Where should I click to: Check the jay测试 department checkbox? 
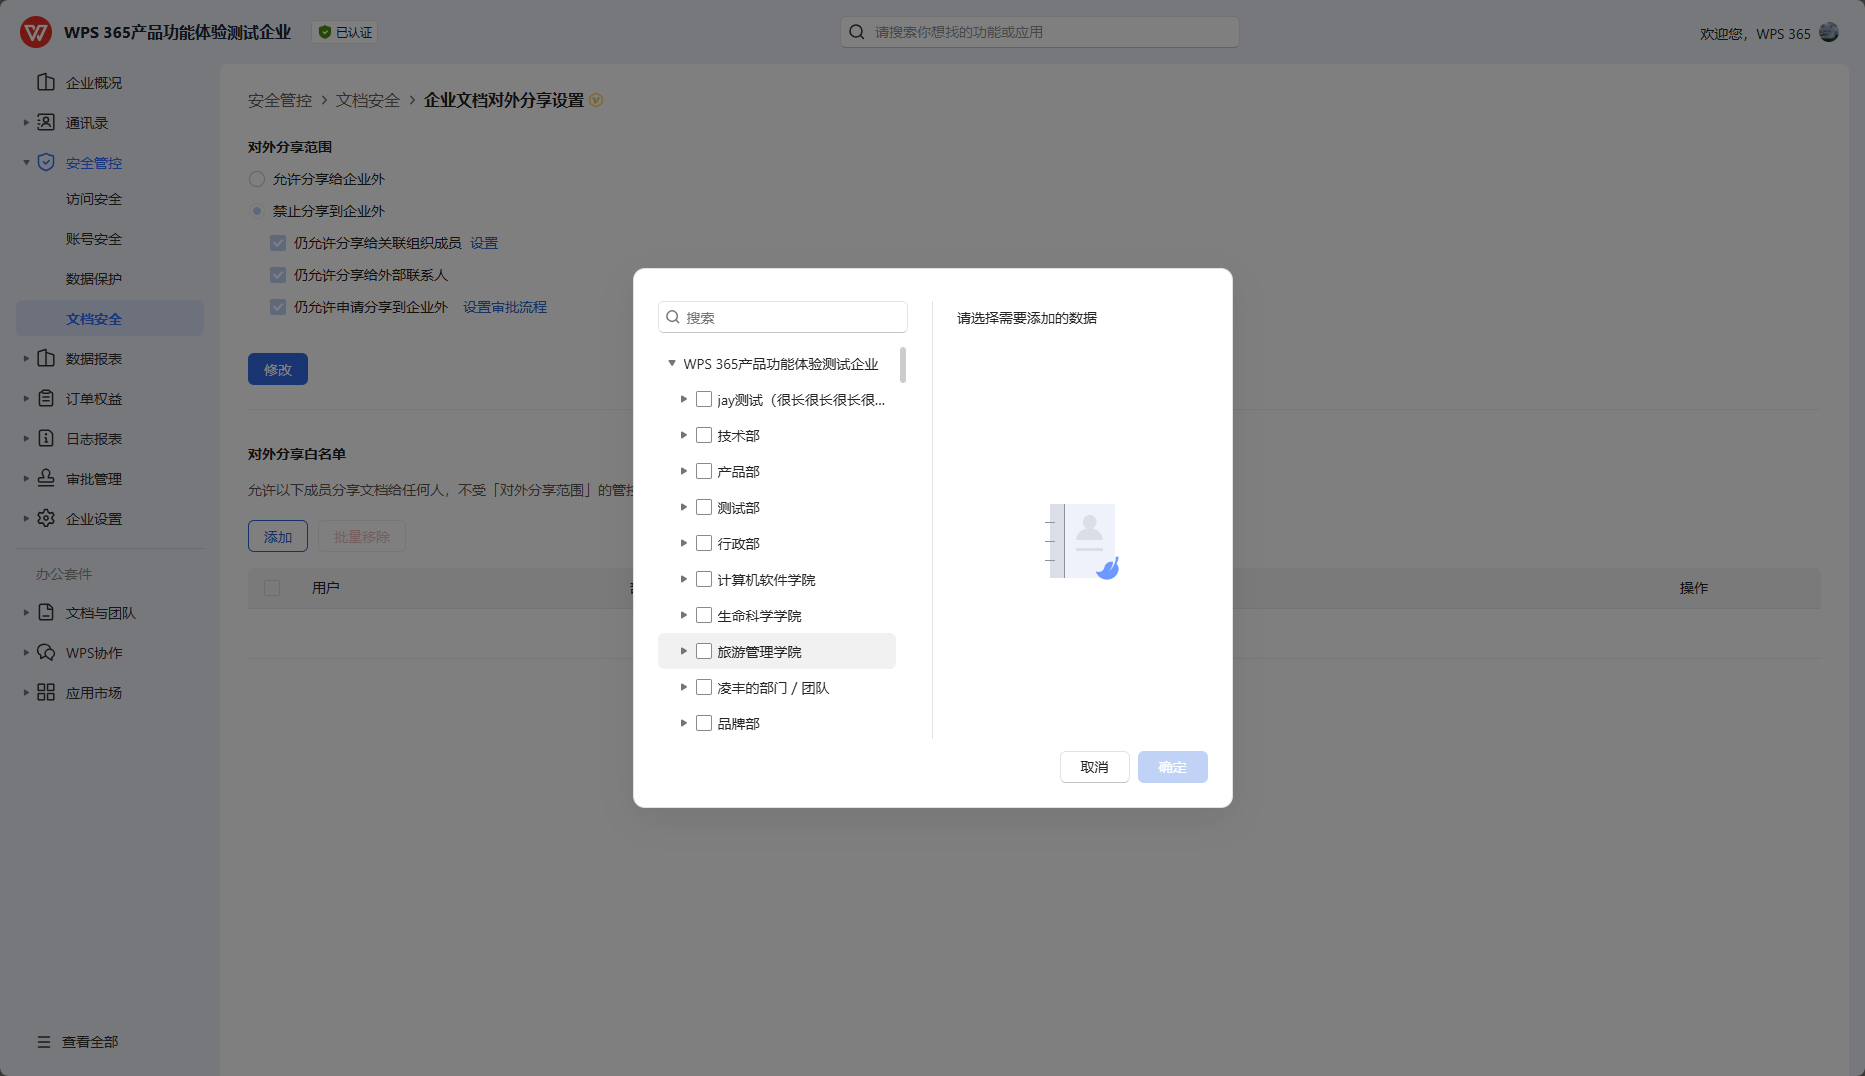[x=704, y=399]
